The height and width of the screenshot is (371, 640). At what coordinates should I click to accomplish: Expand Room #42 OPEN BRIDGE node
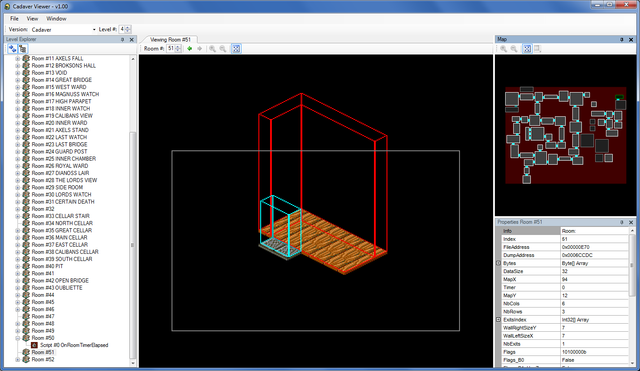18,281
